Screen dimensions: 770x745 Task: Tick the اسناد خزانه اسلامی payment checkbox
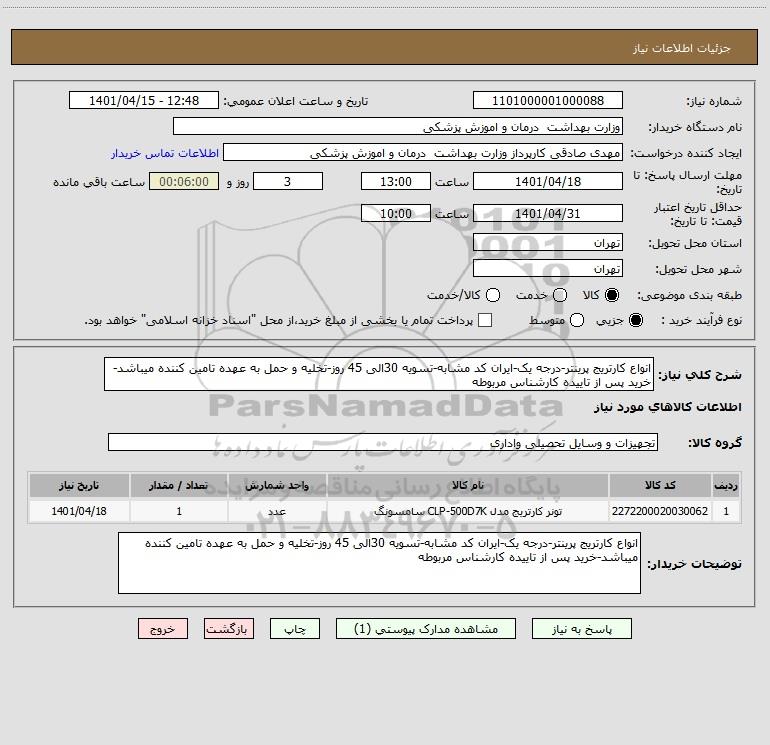[485, 320]
